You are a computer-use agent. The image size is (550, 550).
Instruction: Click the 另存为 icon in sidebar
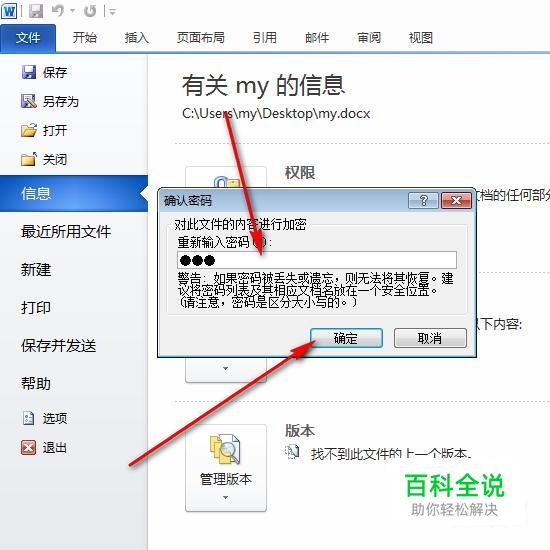(x=28, y=101)
